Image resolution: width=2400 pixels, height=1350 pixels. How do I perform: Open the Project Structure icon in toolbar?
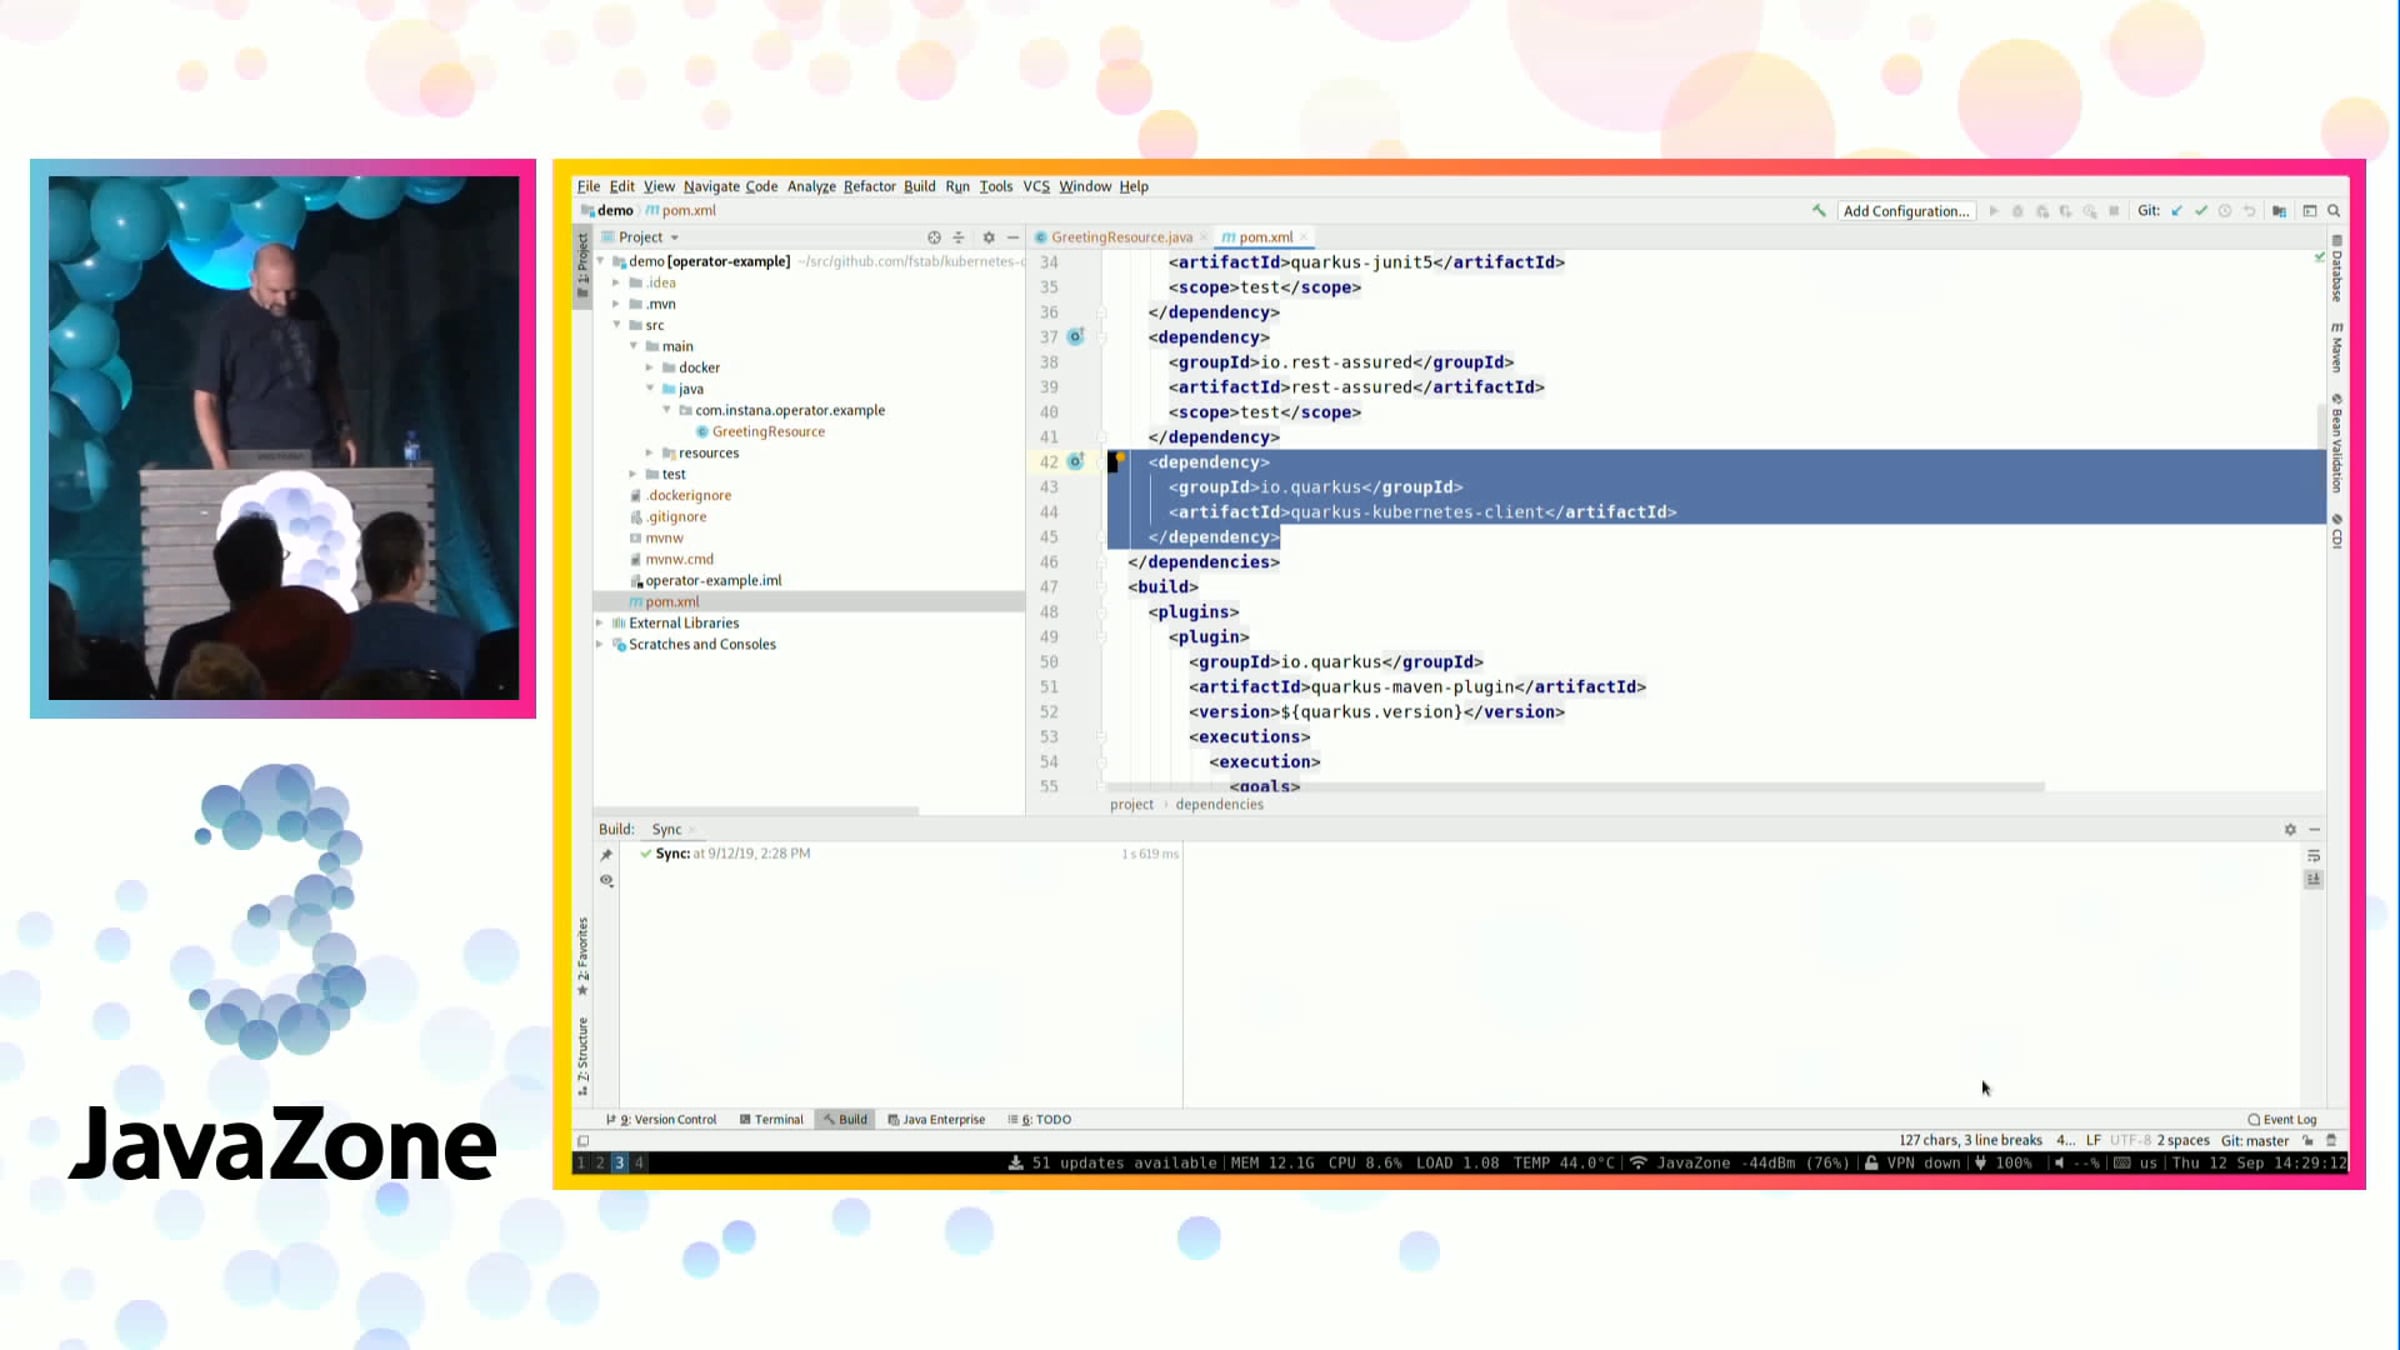(2279, 211)
